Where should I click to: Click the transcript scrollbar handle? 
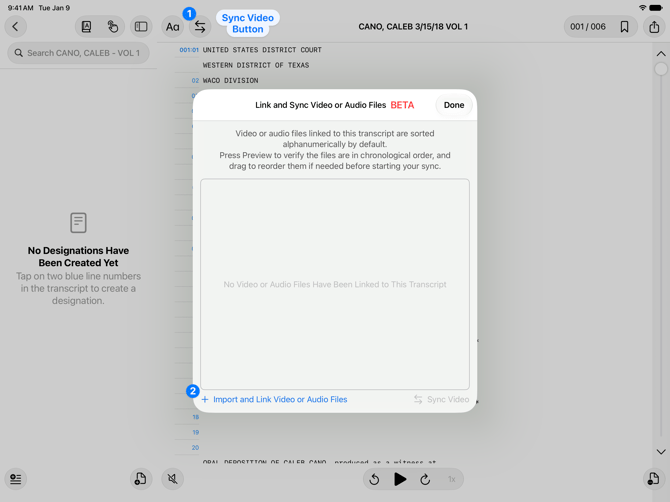point(661,69)
